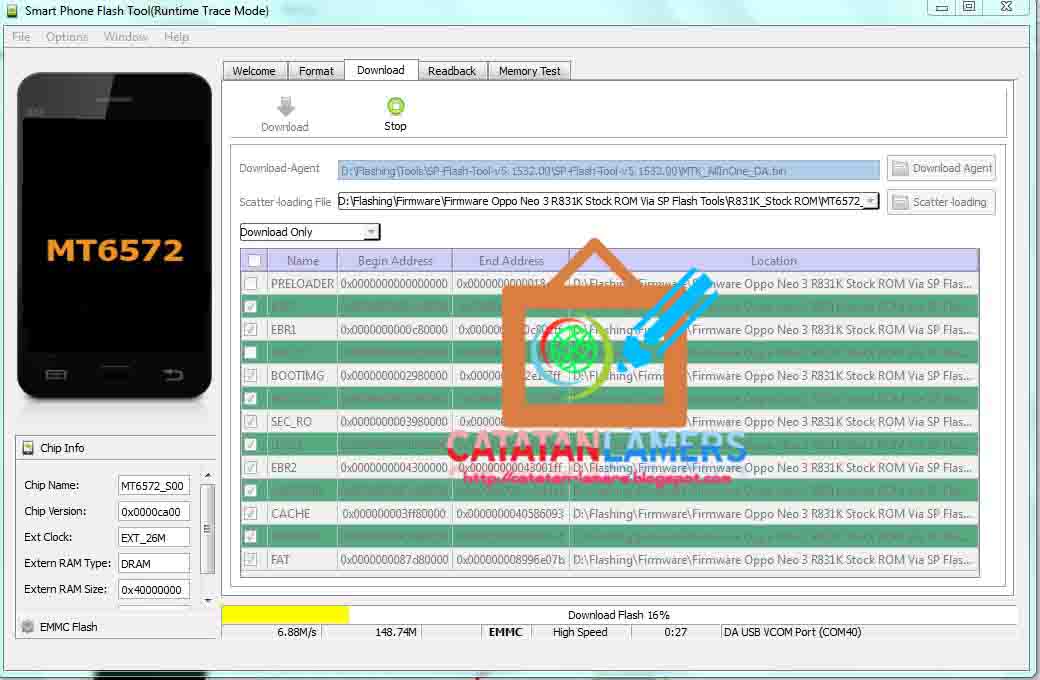Click the Download Flash 16% progress bar
The image size is (1040, 680).
tap(618, 615)
